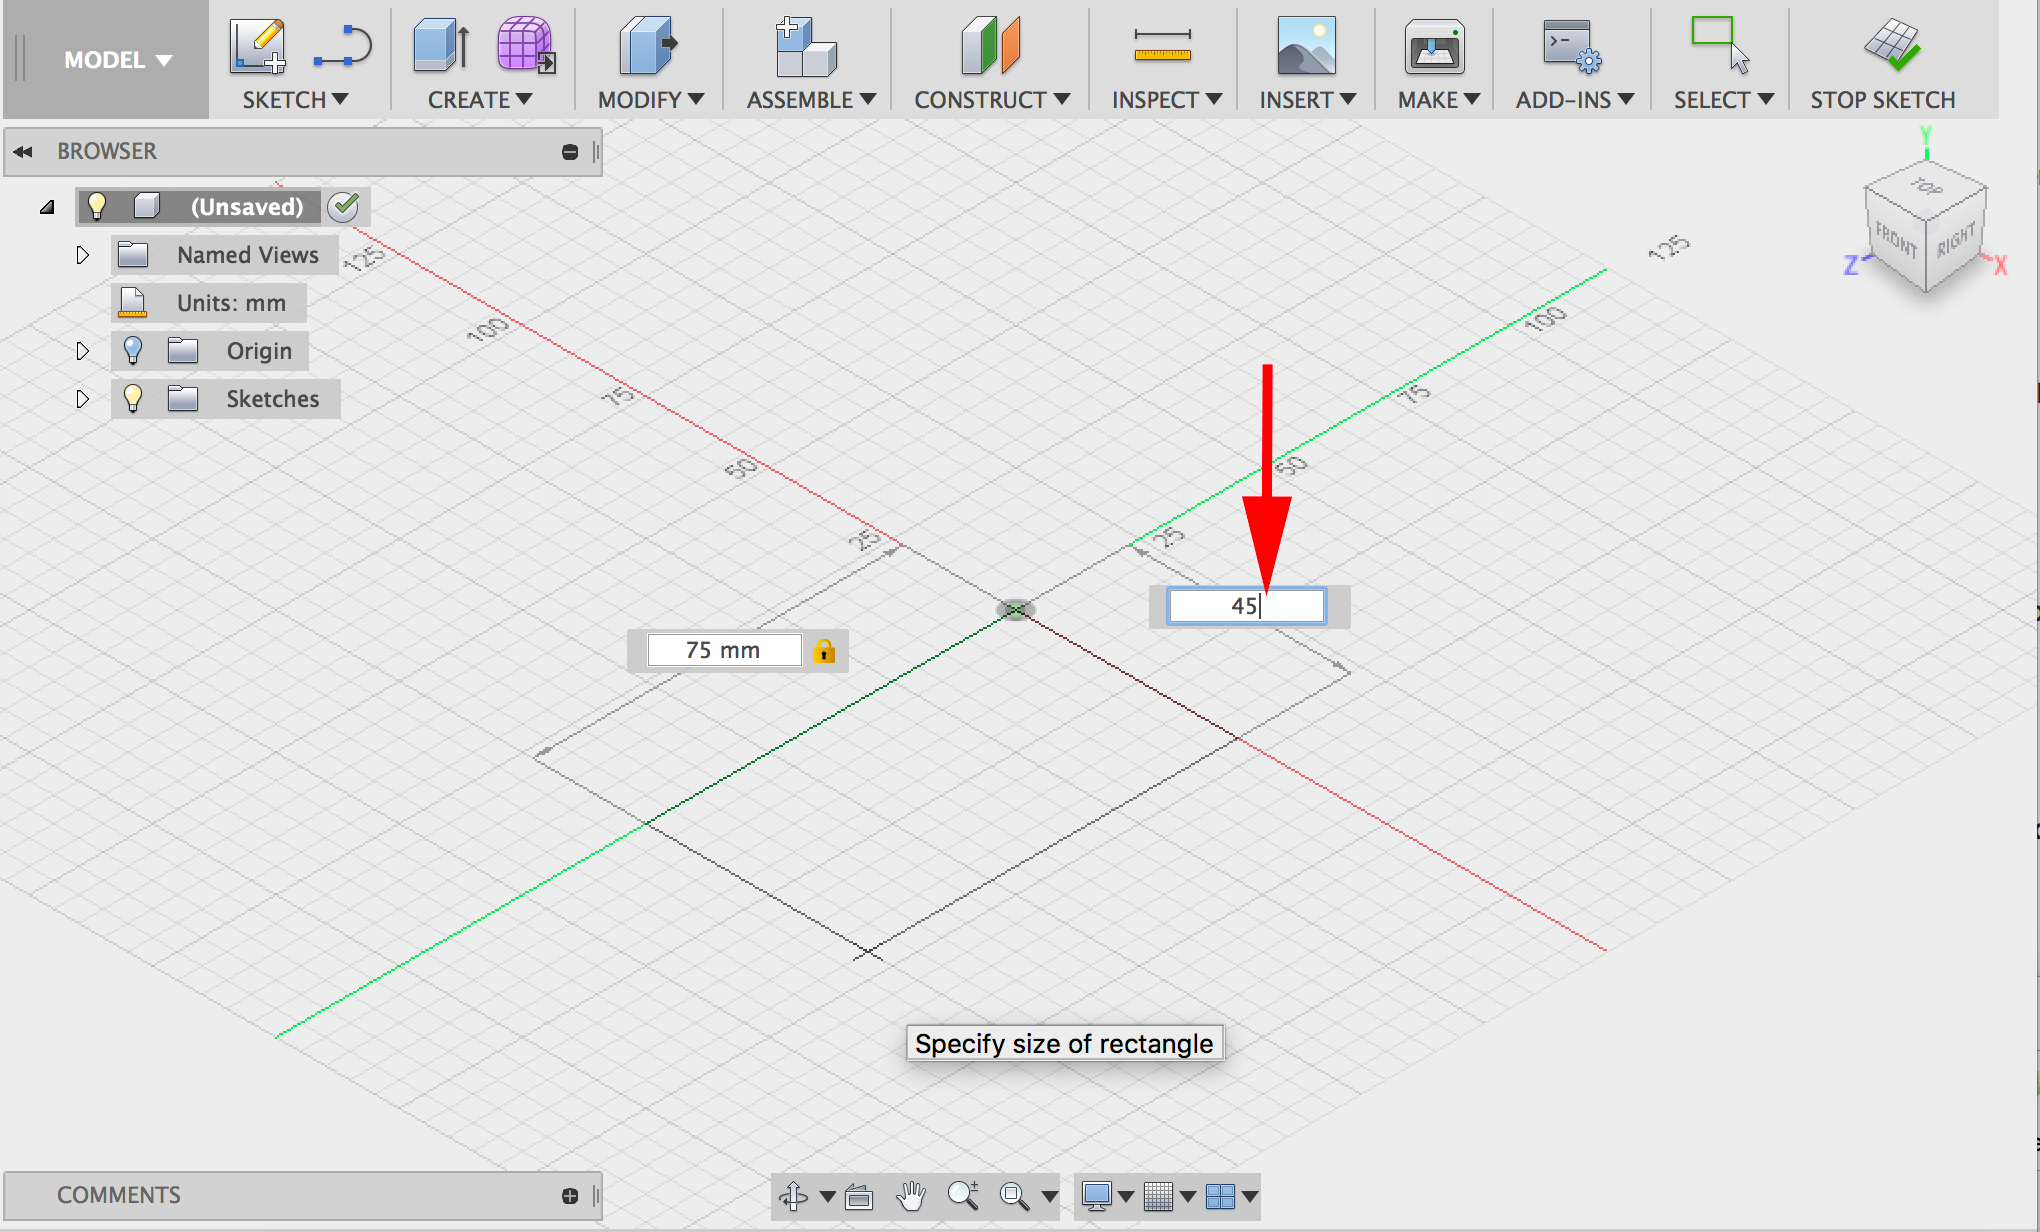Click the New Component assemble icon
This screenshot has width=2040, height=1232.
[806, 46]
